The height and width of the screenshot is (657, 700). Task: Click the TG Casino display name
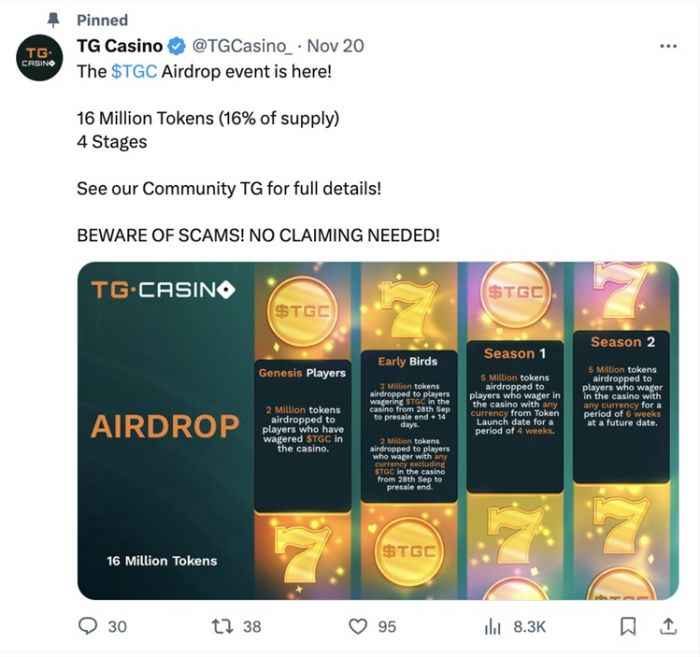coord(120,46)
